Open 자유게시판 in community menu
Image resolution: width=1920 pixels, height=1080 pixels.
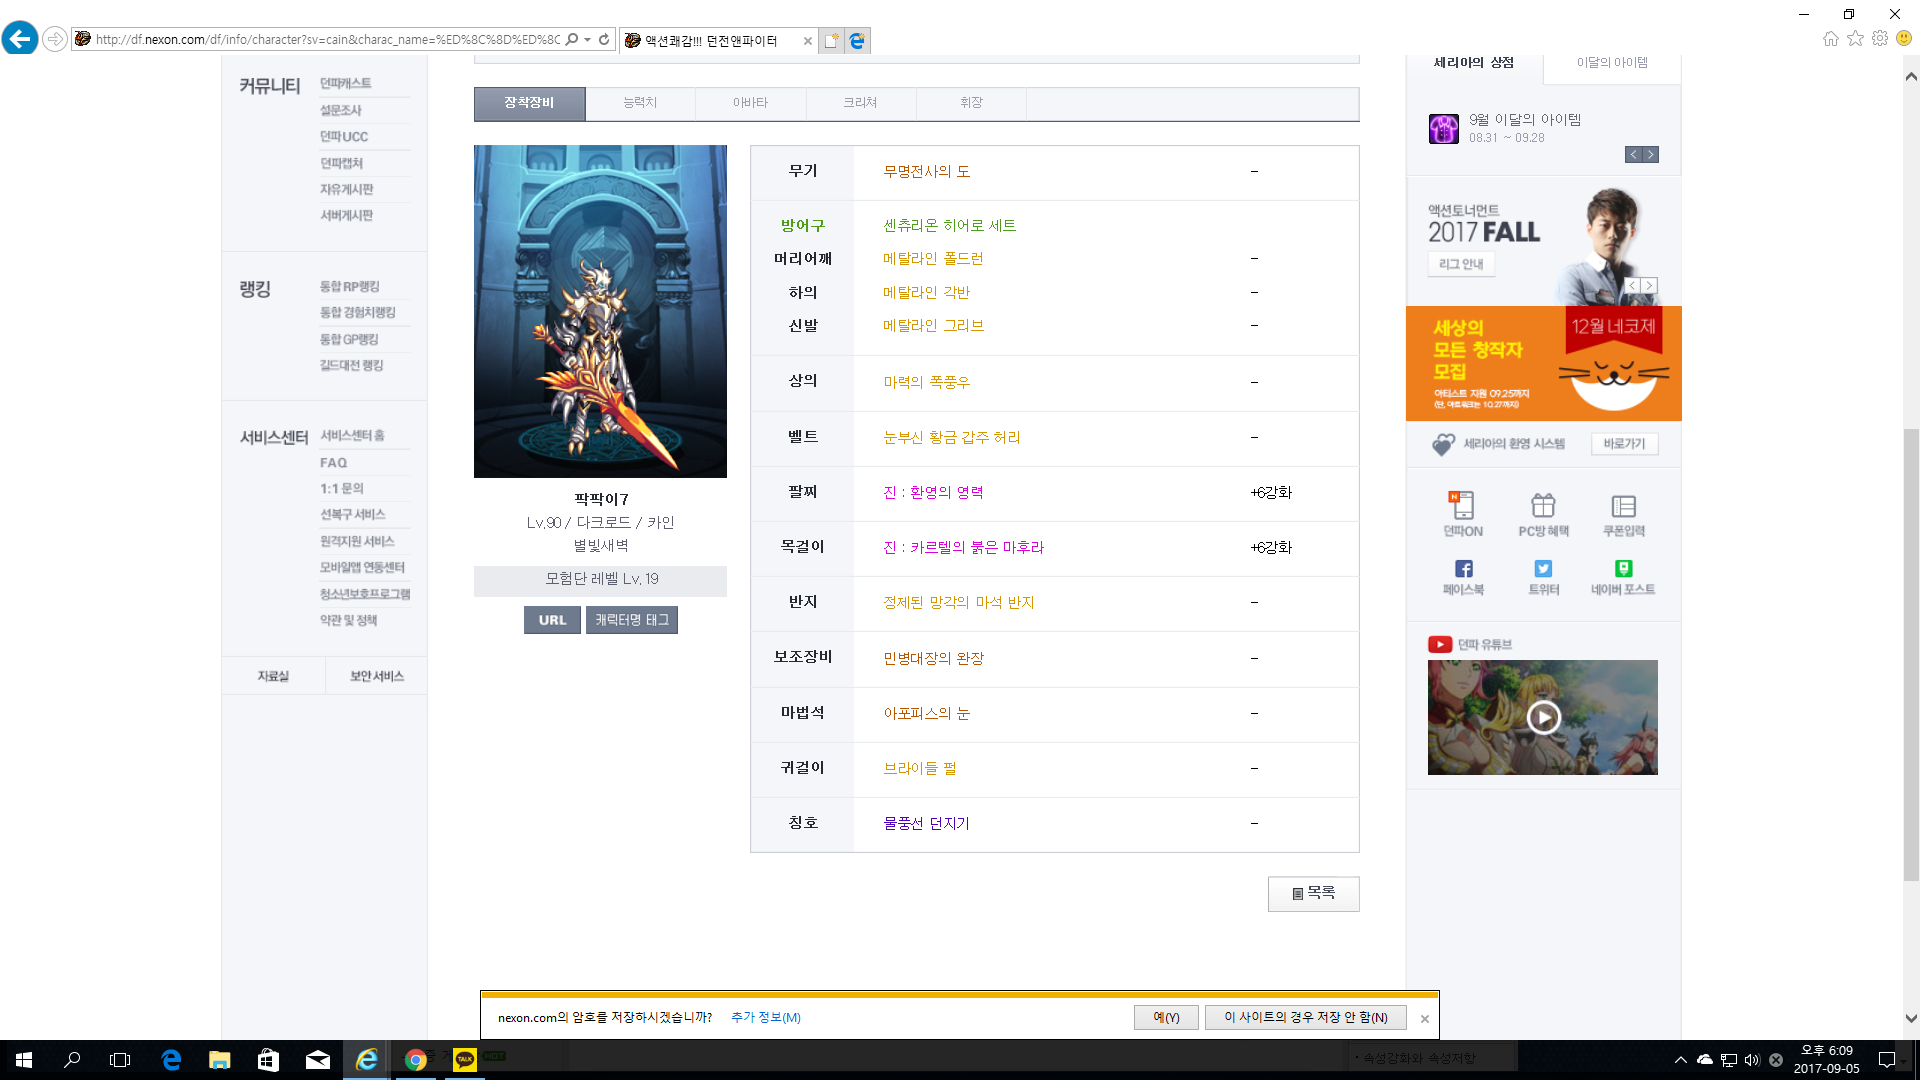tap(346, 190)
